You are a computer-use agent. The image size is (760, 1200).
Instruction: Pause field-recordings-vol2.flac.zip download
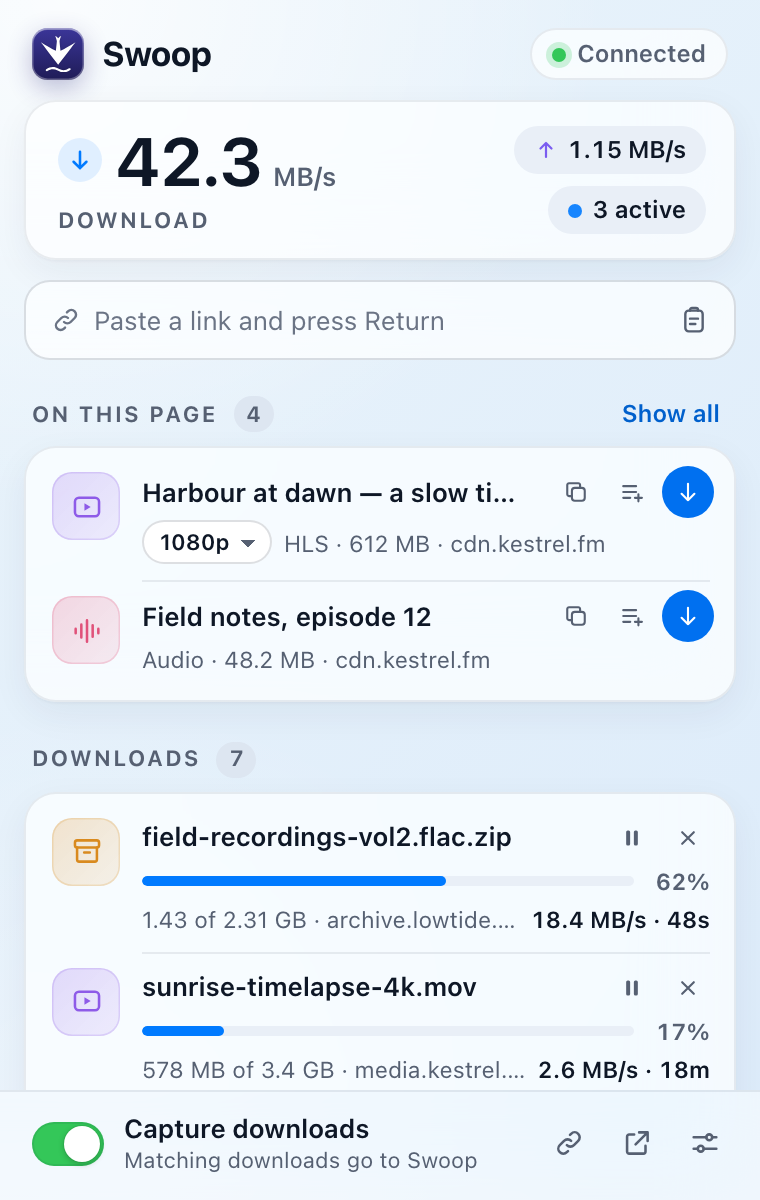[632, 838]
